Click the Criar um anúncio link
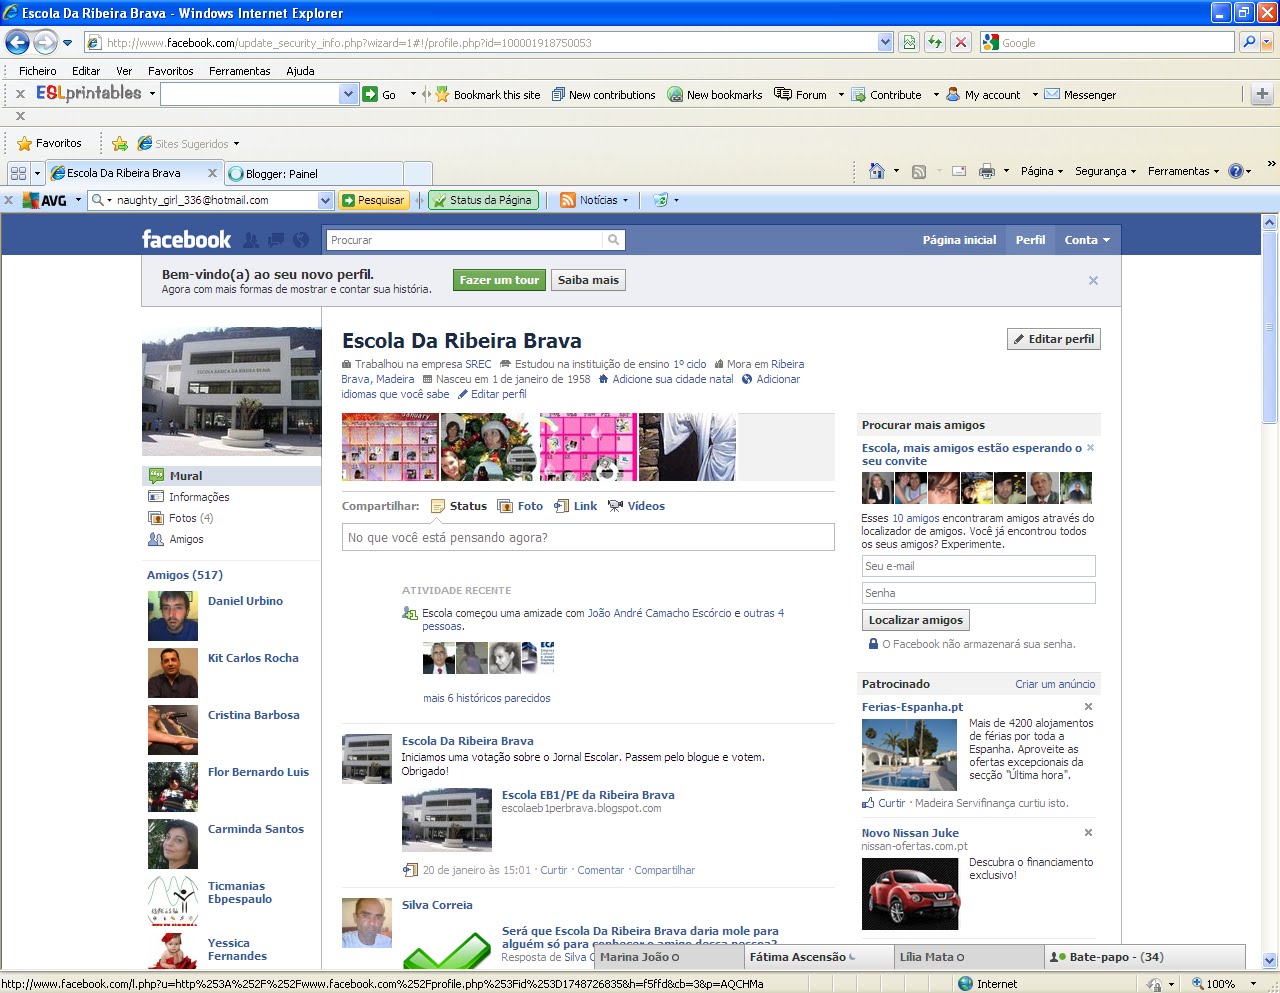The width and height of the screenshot is (1280, 993). pyautogui.click(x=1055, y=684)
